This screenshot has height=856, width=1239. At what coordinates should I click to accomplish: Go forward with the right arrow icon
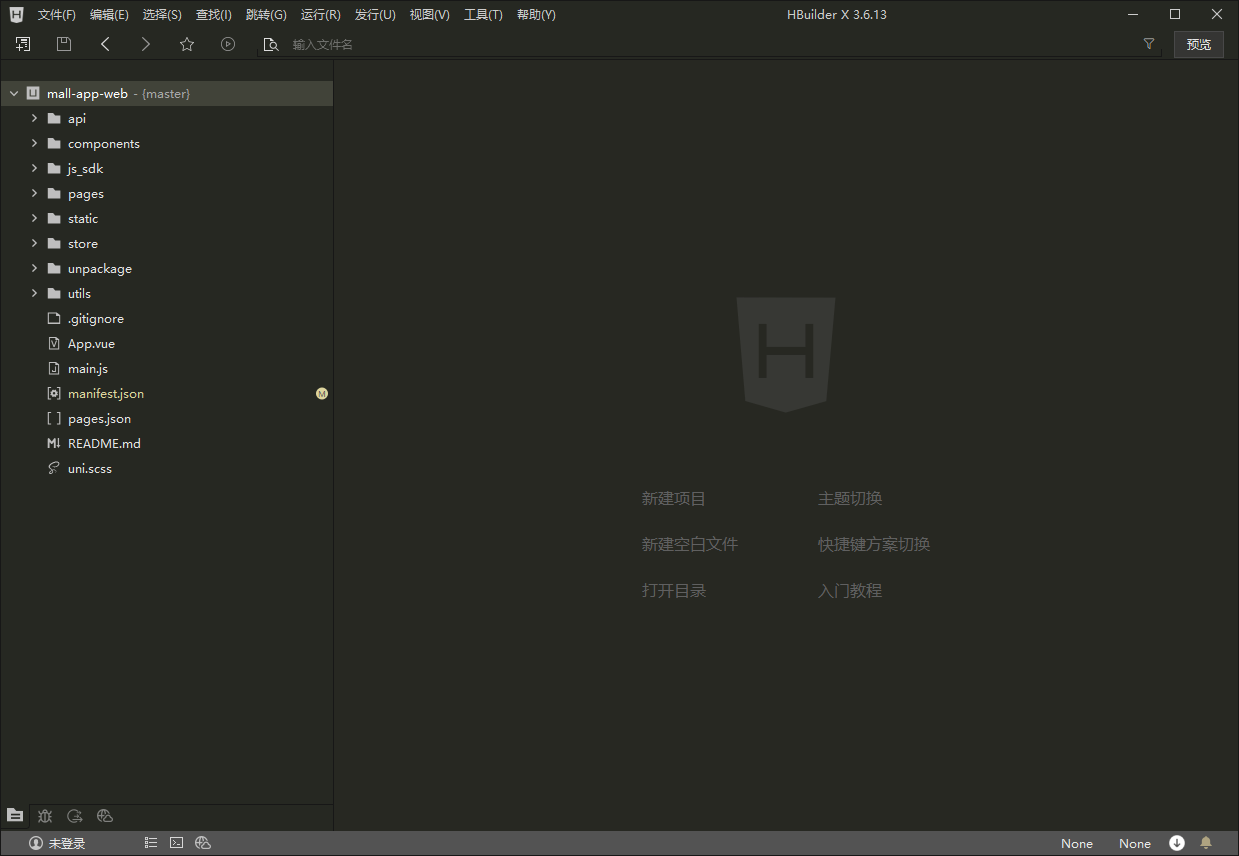coord(146,44)
